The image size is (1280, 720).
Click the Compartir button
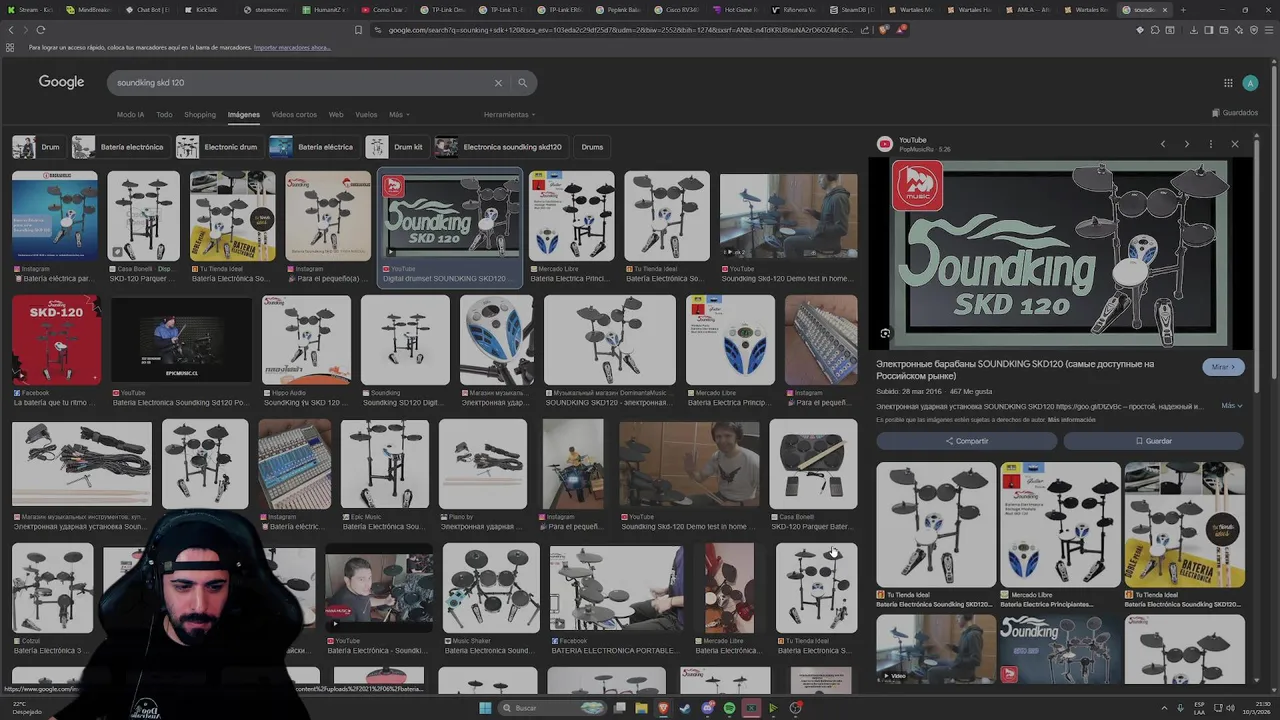[966, 441]
